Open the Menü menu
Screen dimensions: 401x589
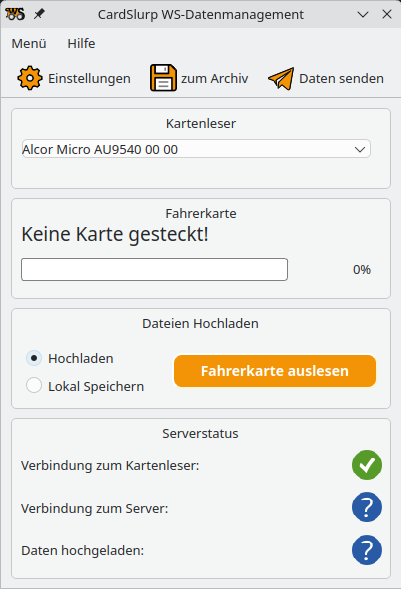point(29,43)
